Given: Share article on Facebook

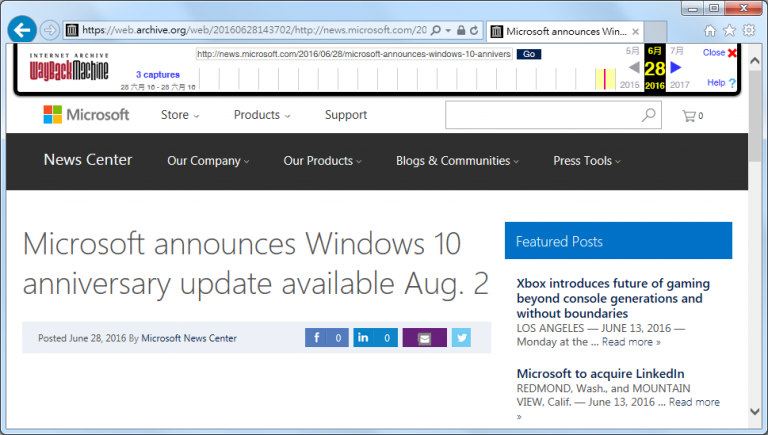Looking at the screenshot, I should 327,338.
